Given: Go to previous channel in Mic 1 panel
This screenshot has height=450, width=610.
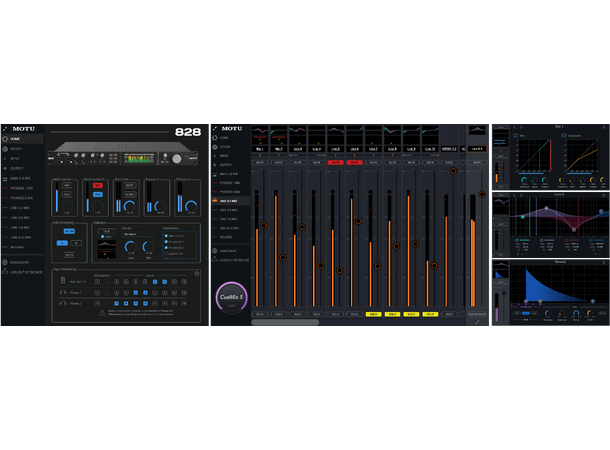Looking at the screenshot, I should point(514,127).
